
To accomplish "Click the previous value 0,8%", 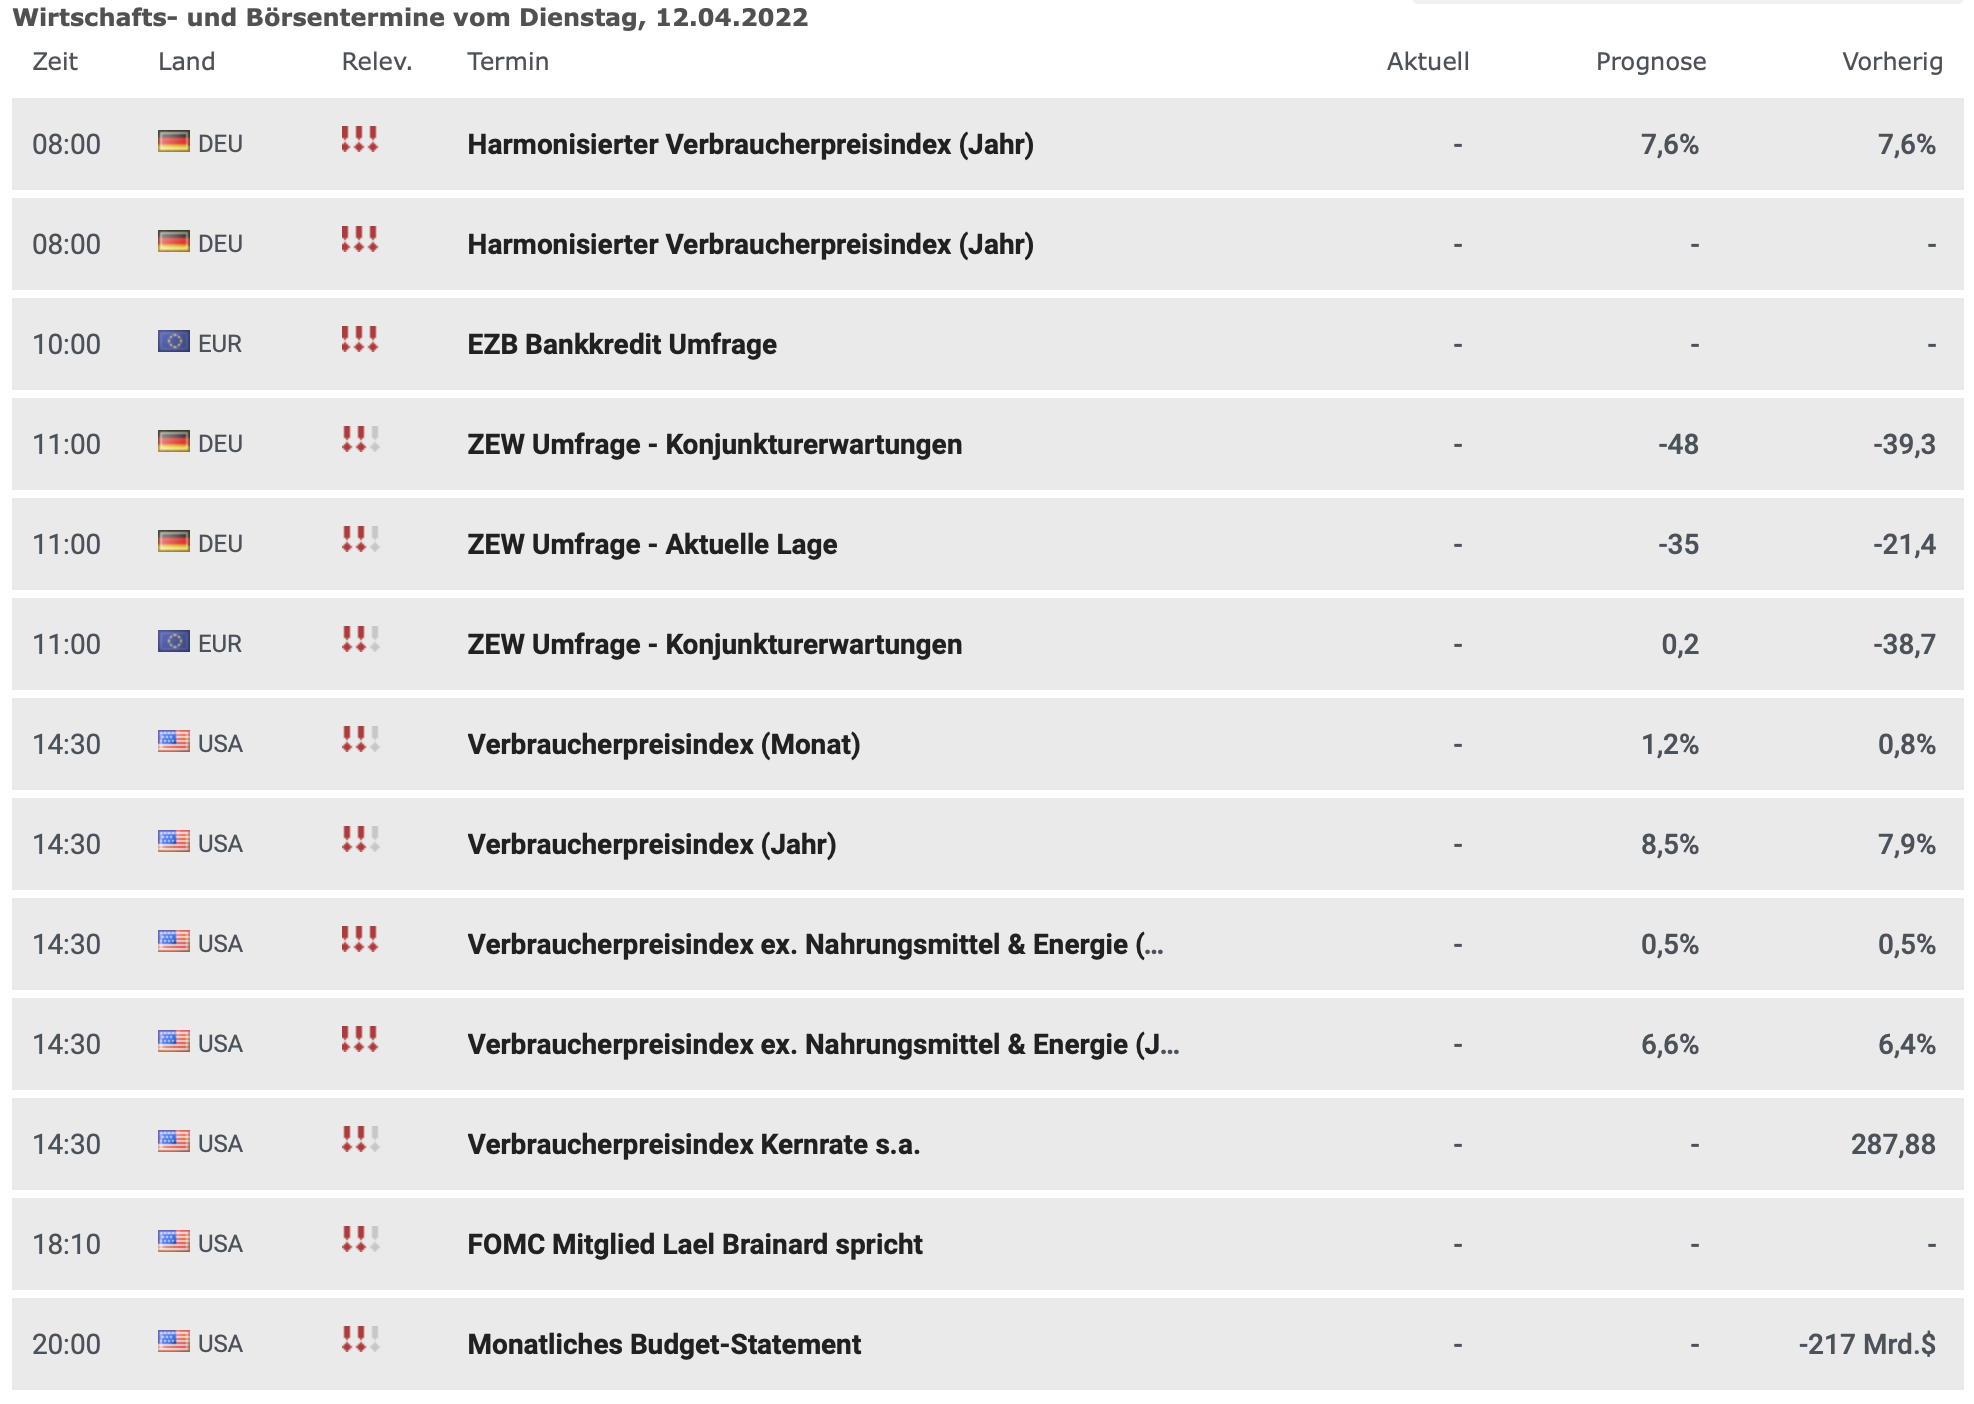I will [1906, 744].
